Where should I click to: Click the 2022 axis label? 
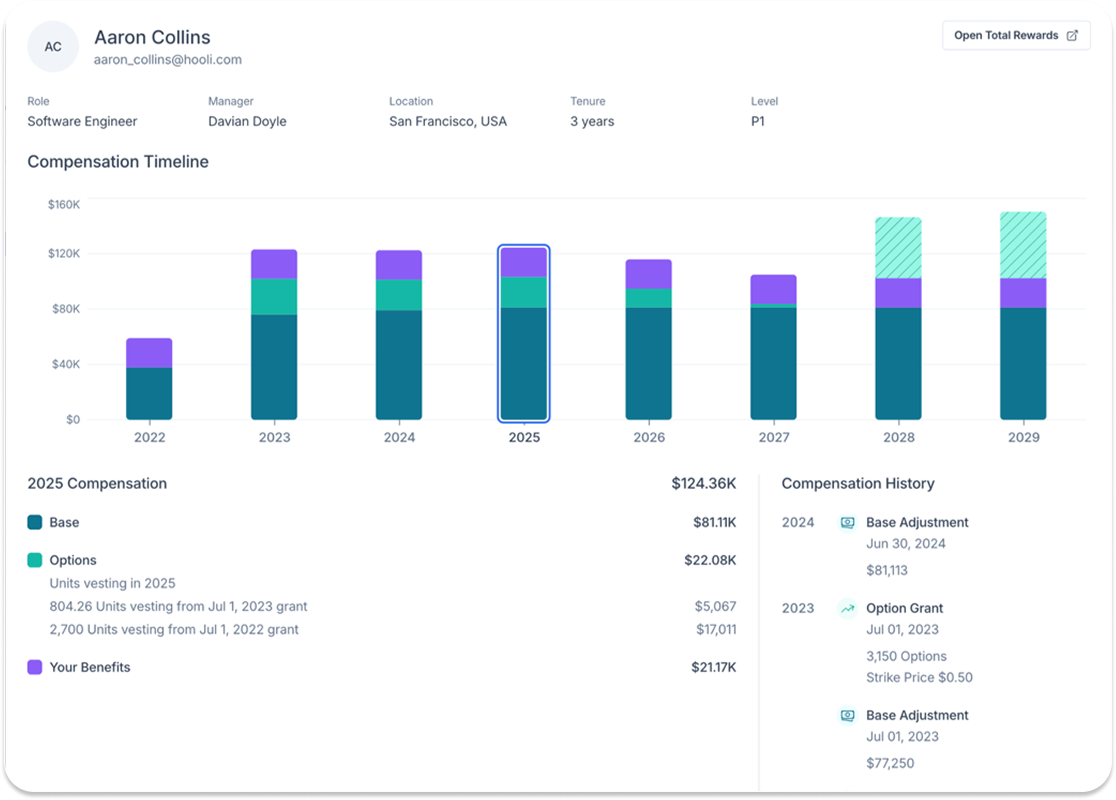point(149,437)
